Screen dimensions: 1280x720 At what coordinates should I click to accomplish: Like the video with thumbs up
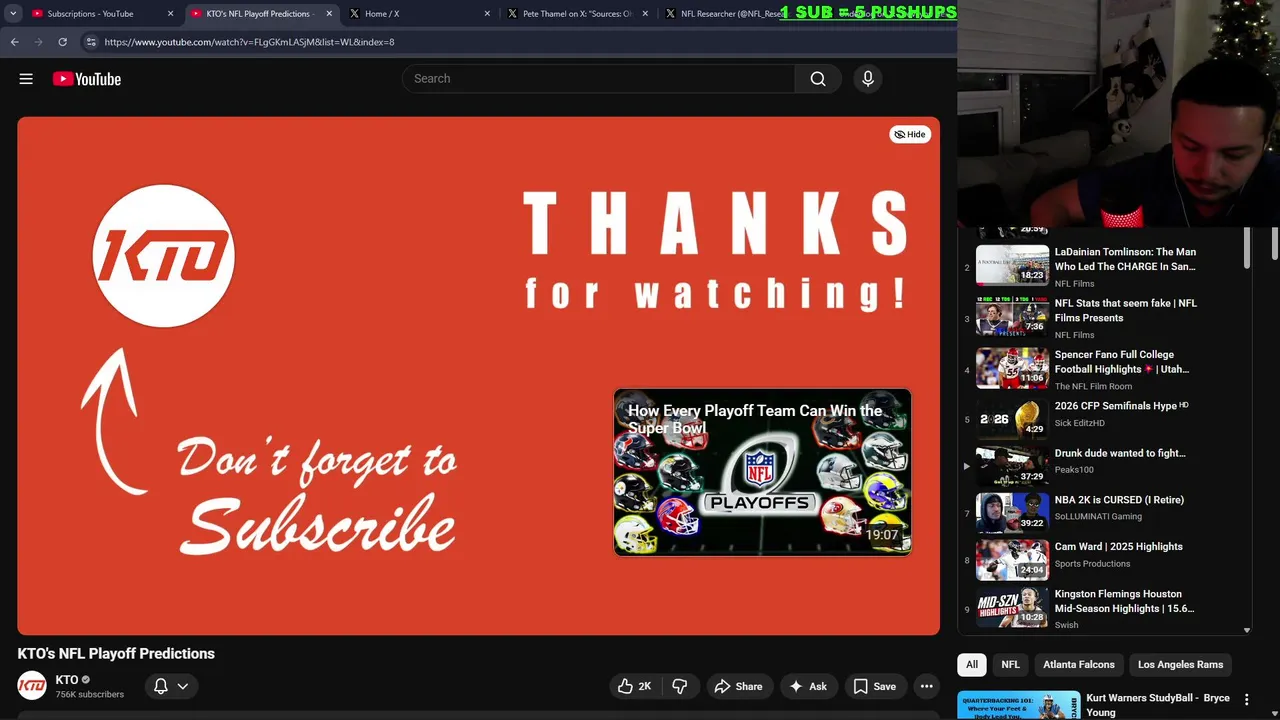(x=635, y=686)
